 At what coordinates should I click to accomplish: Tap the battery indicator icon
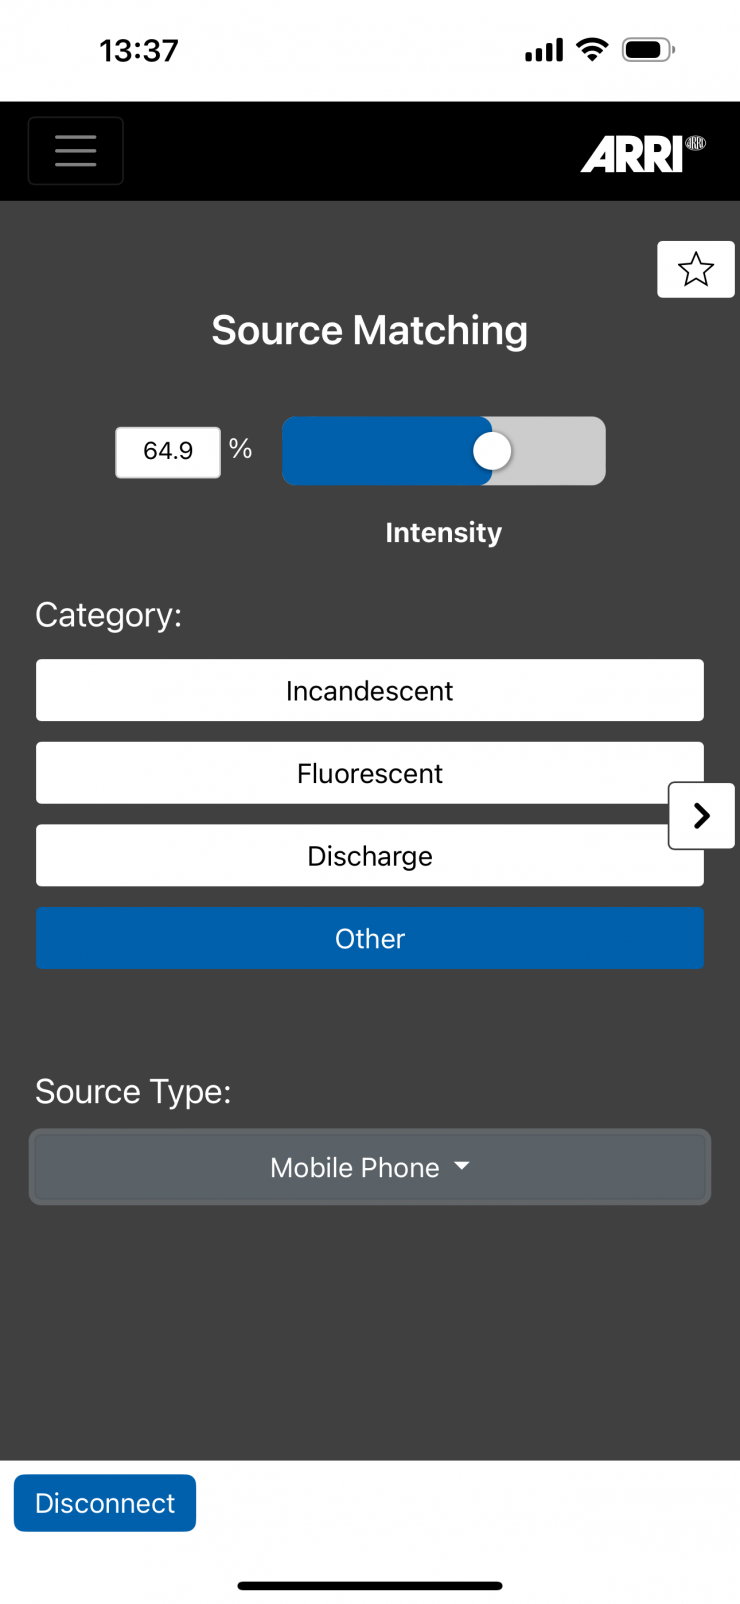point(648,50)
